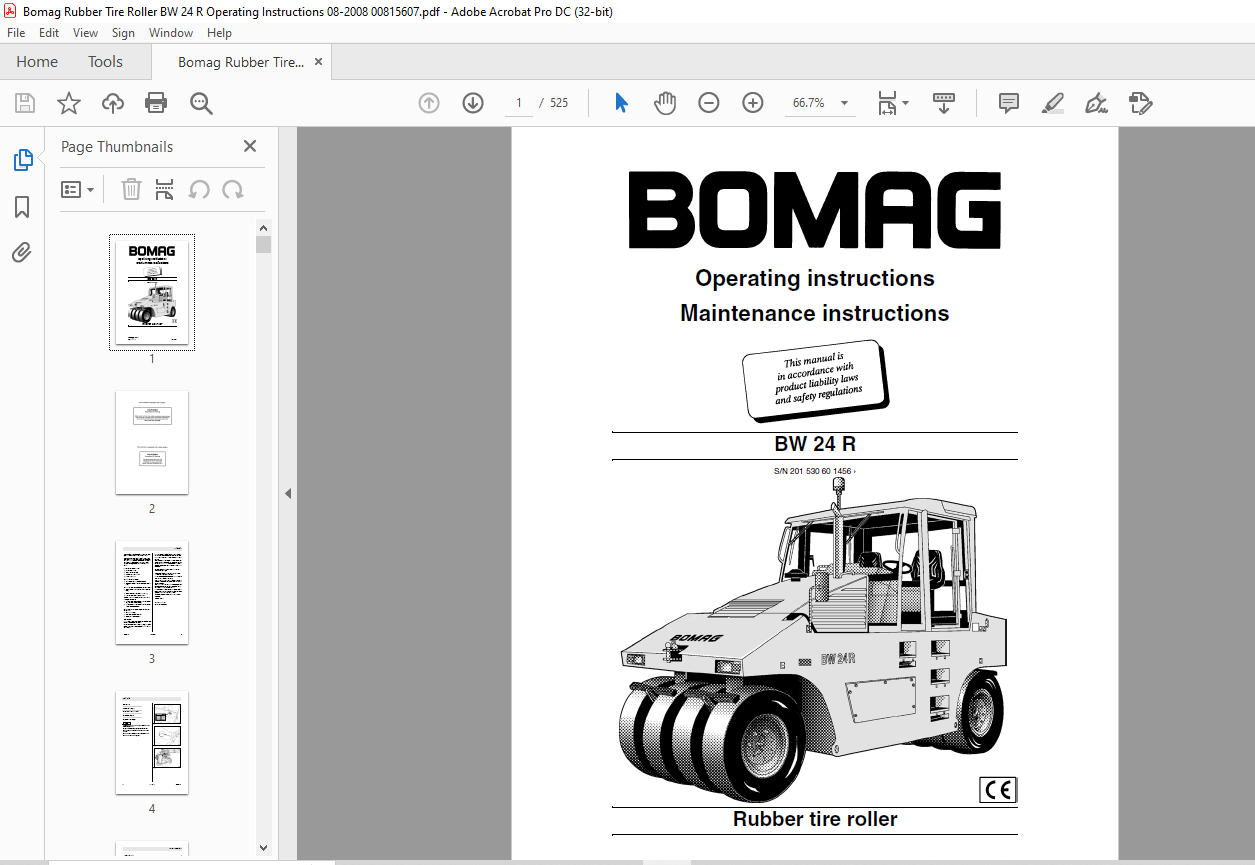Close the Page Thumbnails panel
The height and width of the screenshot is (865, 1255).
pyautogui.click(x=250, y=146)
